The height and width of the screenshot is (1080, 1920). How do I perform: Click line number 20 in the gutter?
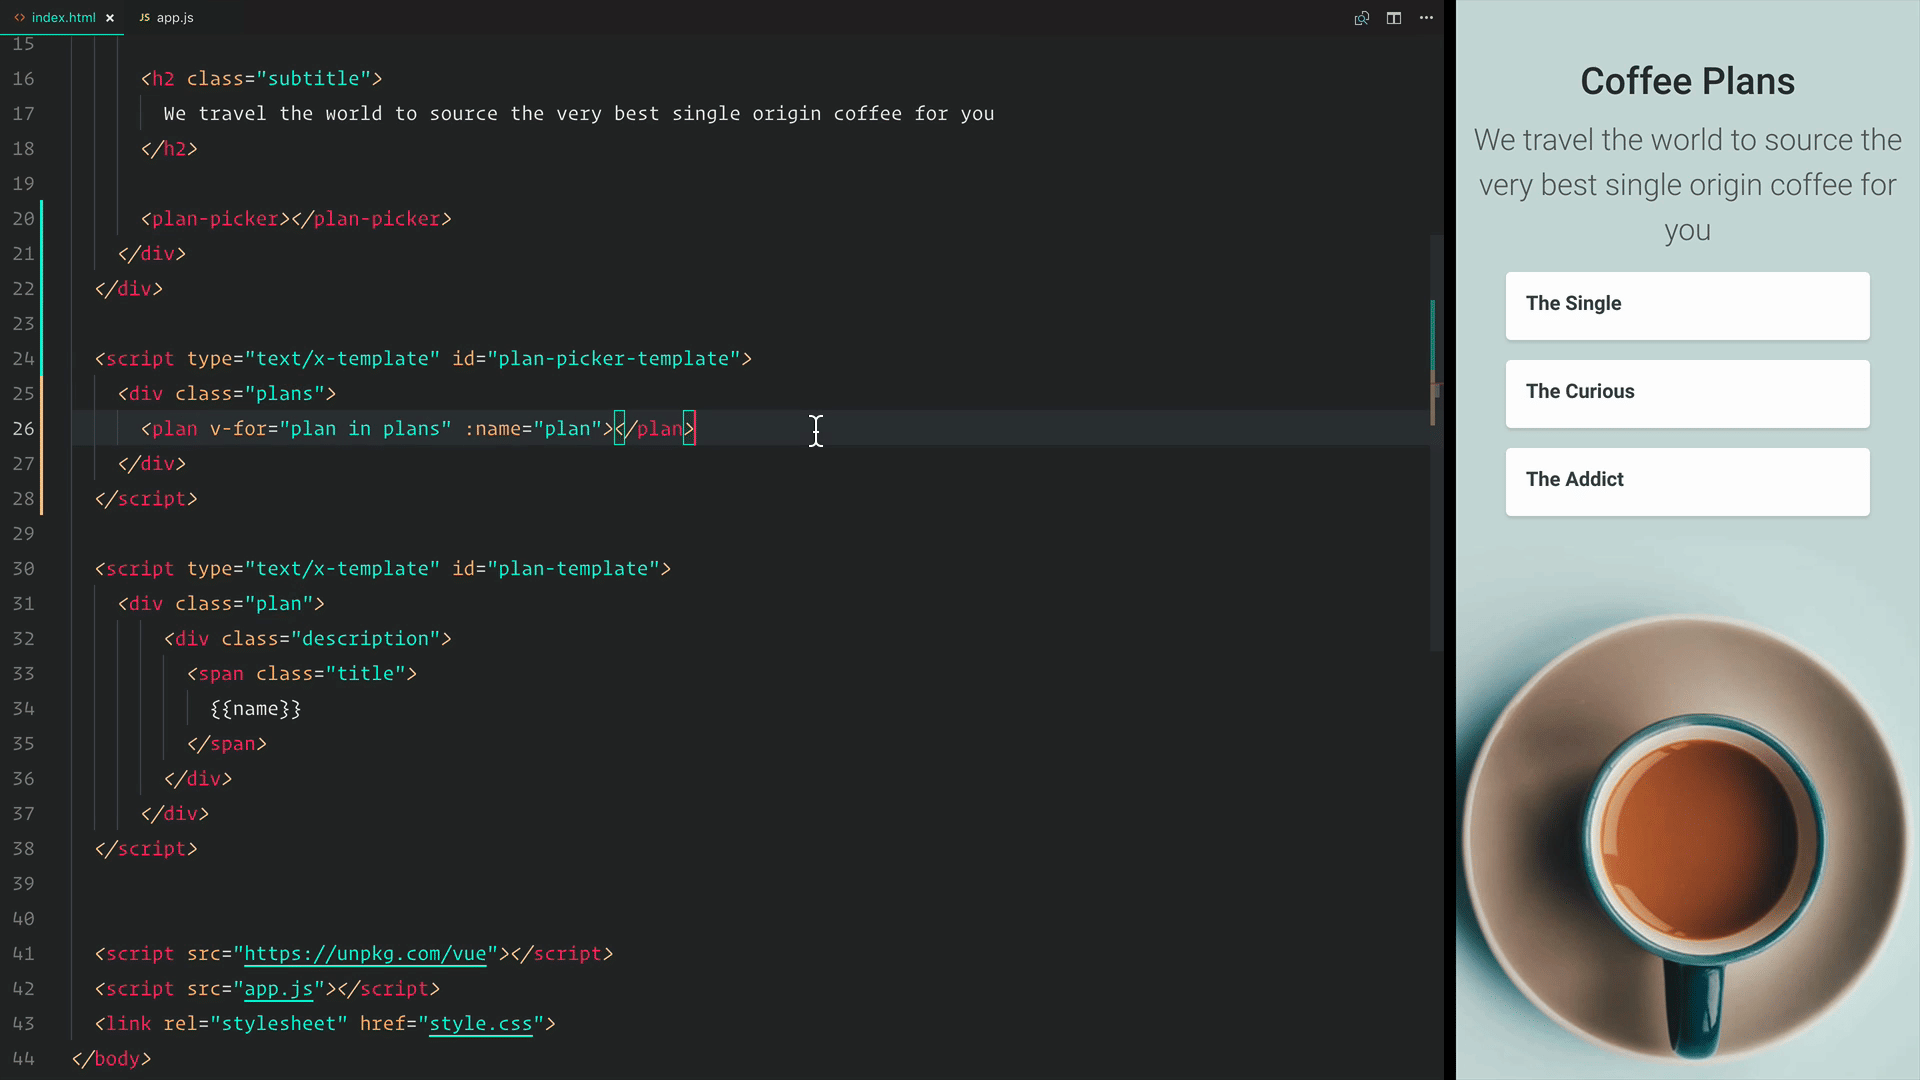[23, 219]
